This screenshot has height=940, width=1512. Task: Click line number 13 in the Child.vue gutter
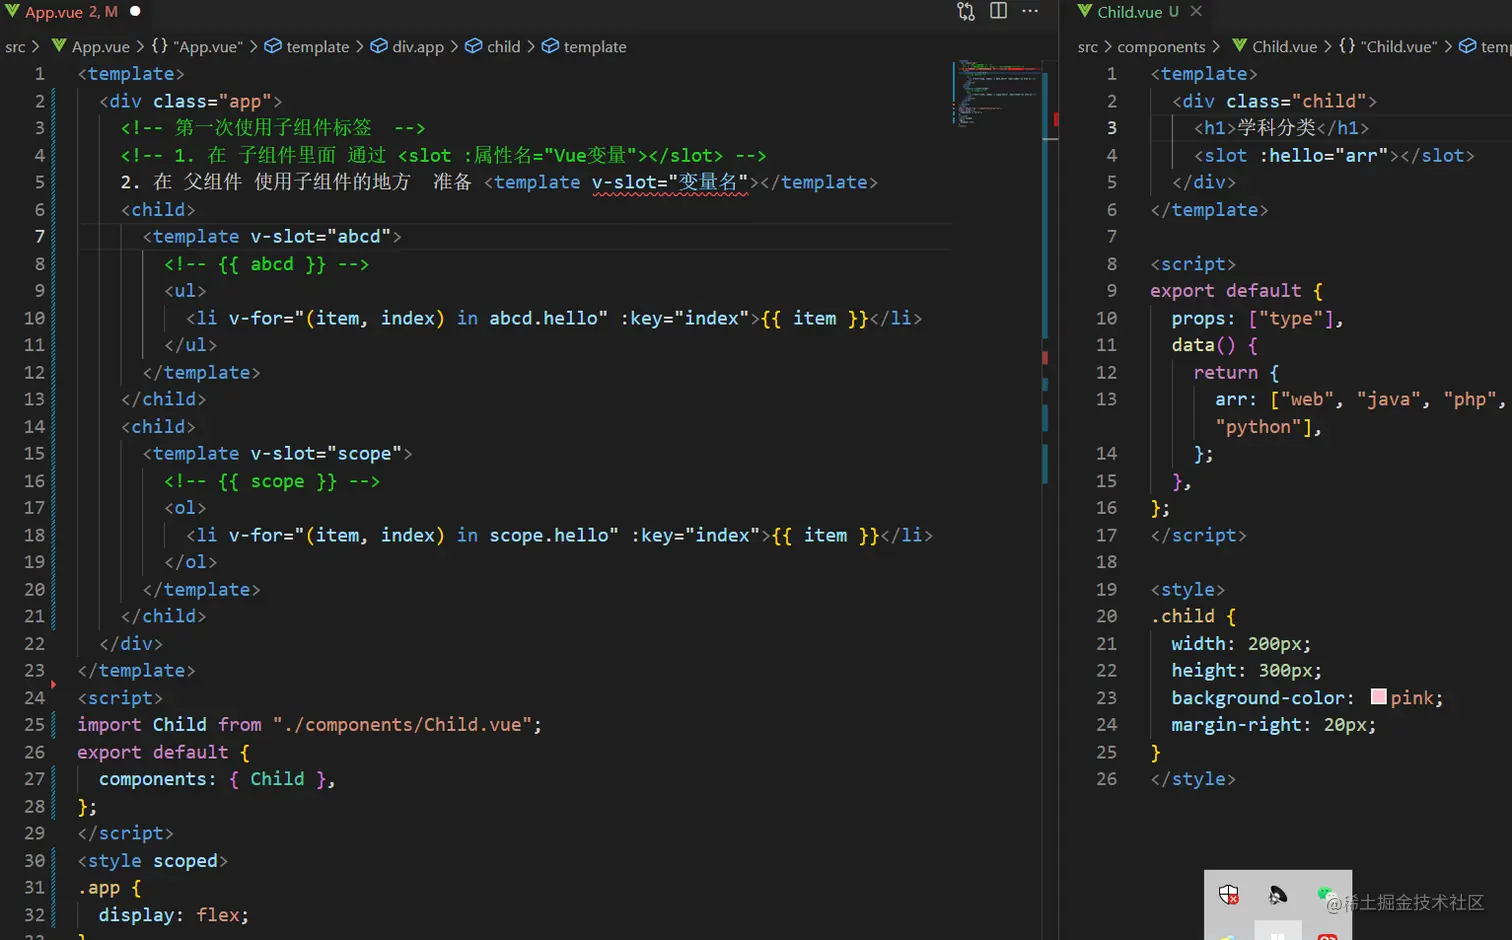tap(1106, 399)
